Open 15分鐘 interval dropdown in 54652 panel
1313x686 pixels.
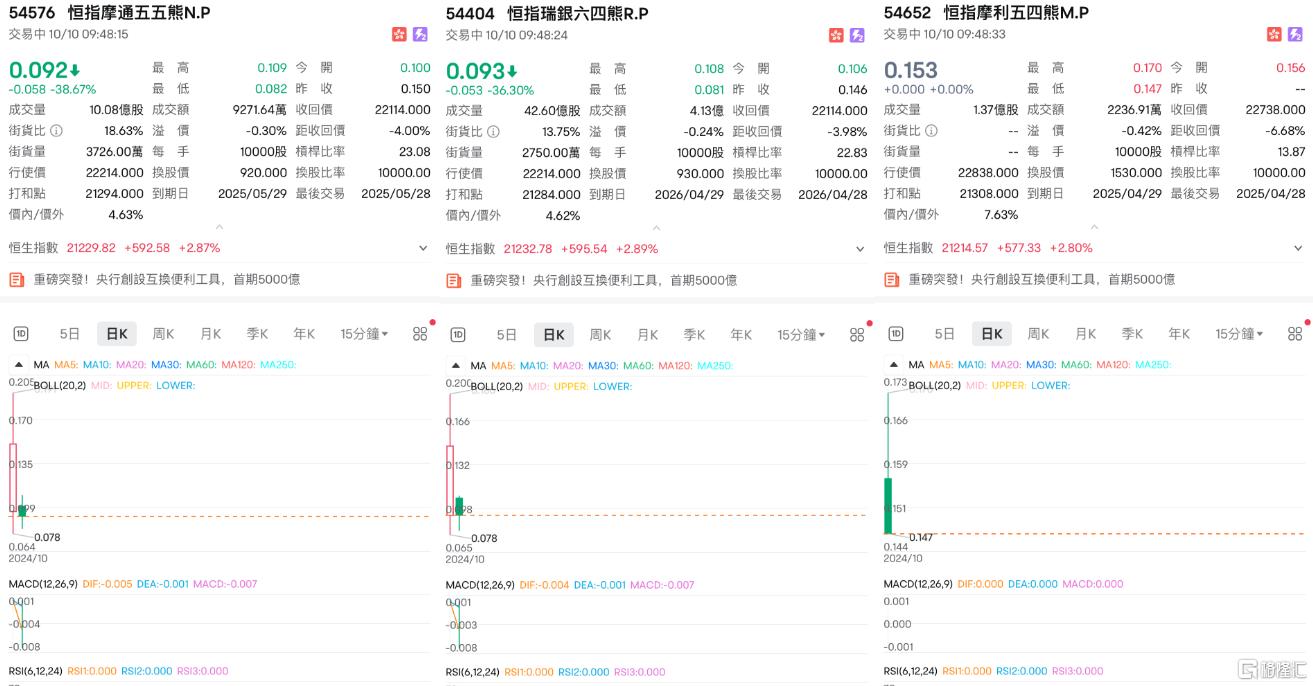tap(1239, 333)
